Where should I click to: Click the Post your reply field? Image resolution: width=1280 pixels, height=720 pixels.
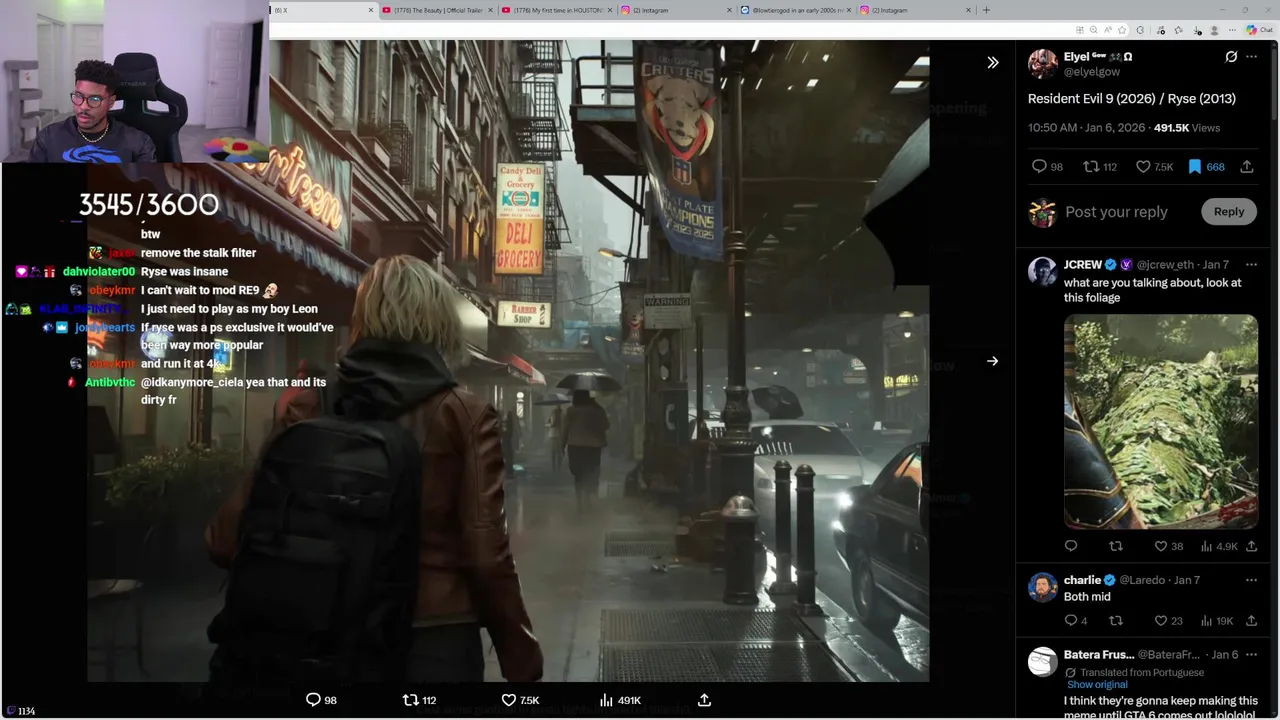pos(1116,212)
